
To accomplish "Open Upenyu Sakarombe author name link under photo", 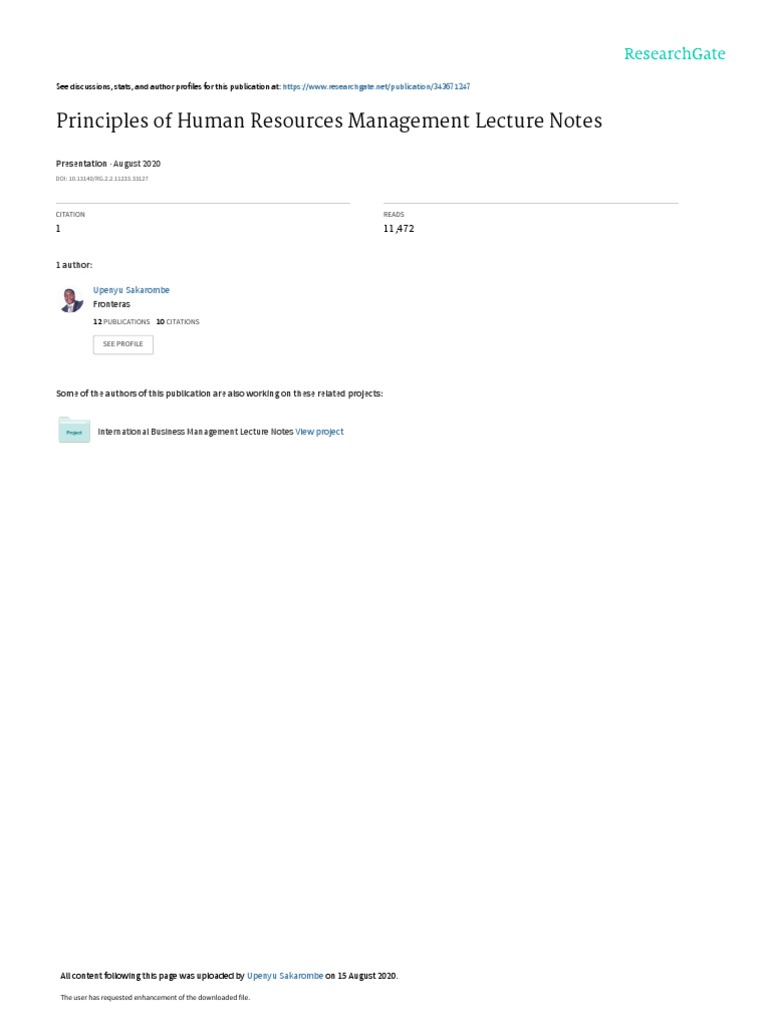I will (131, 290).
